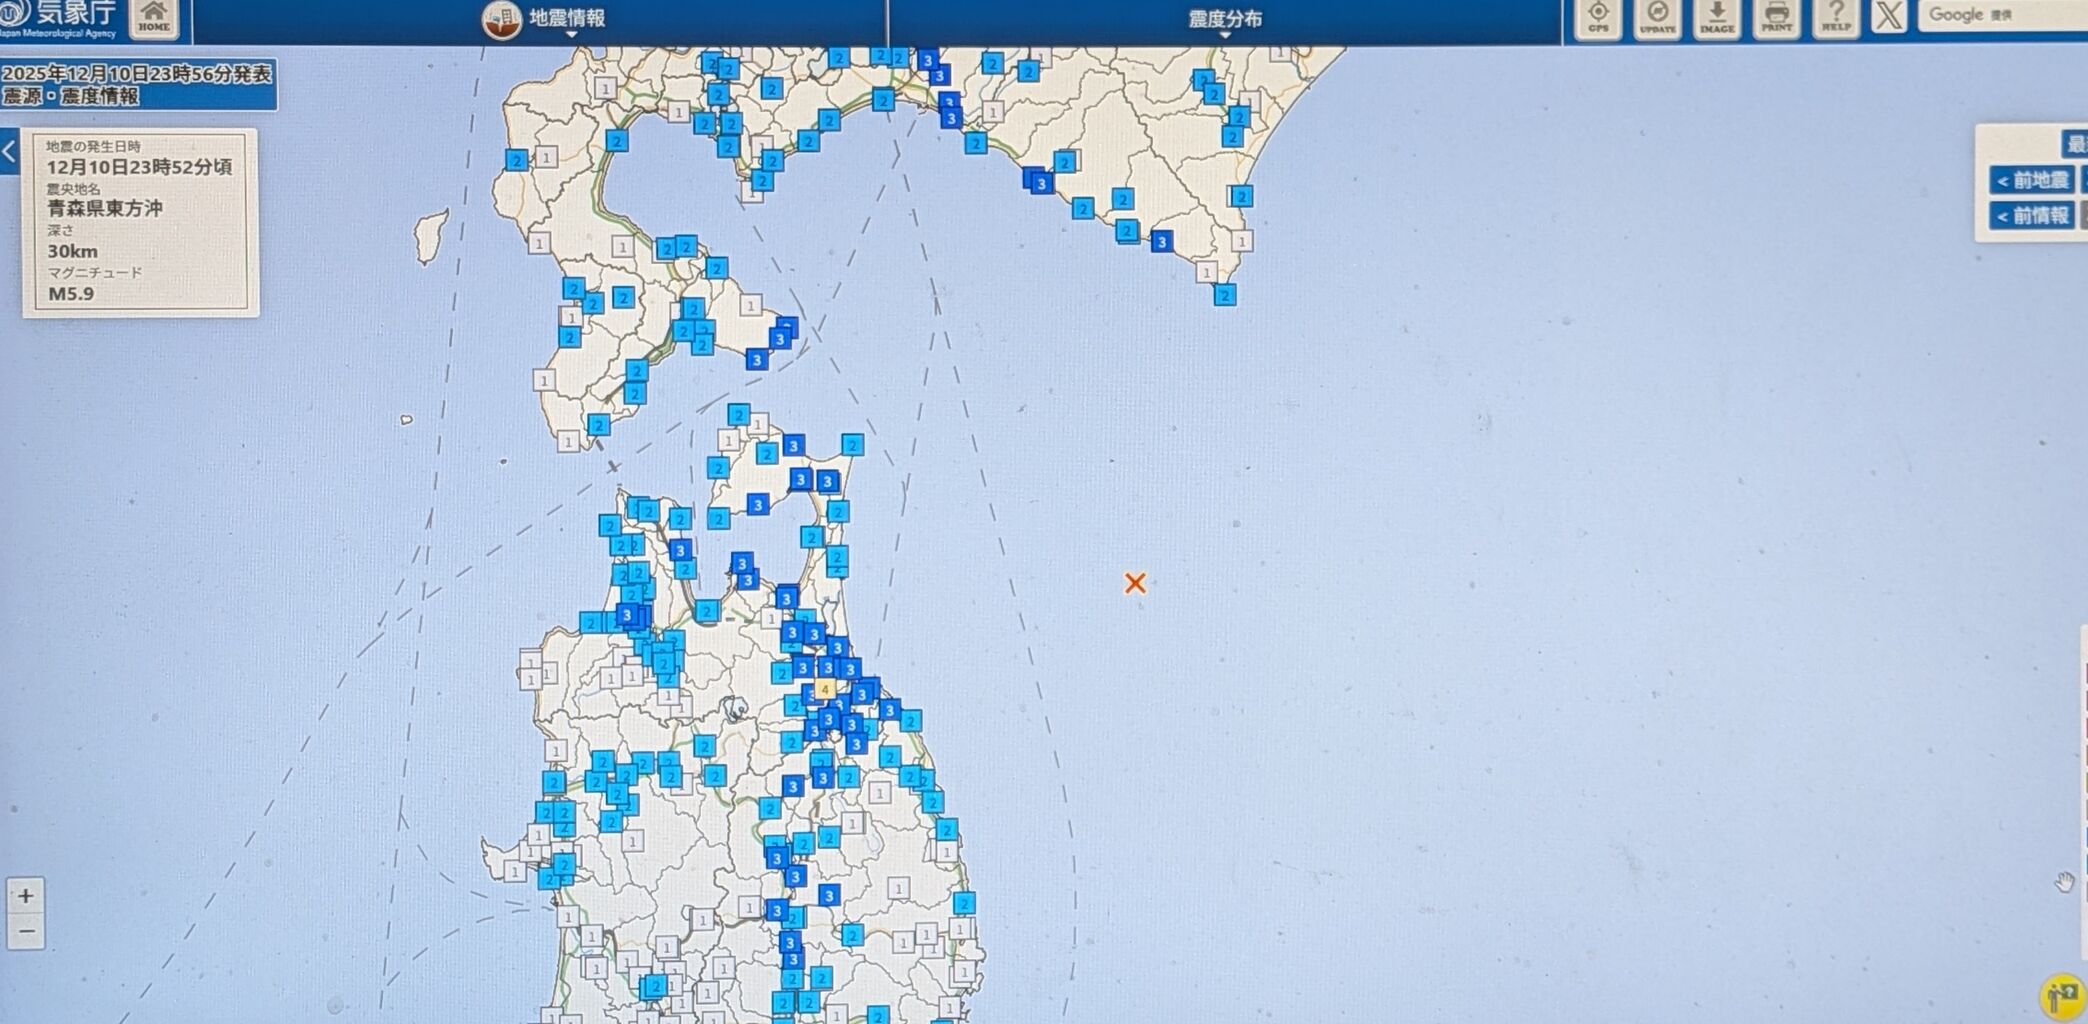Open the 地震情報 menu

545,19
